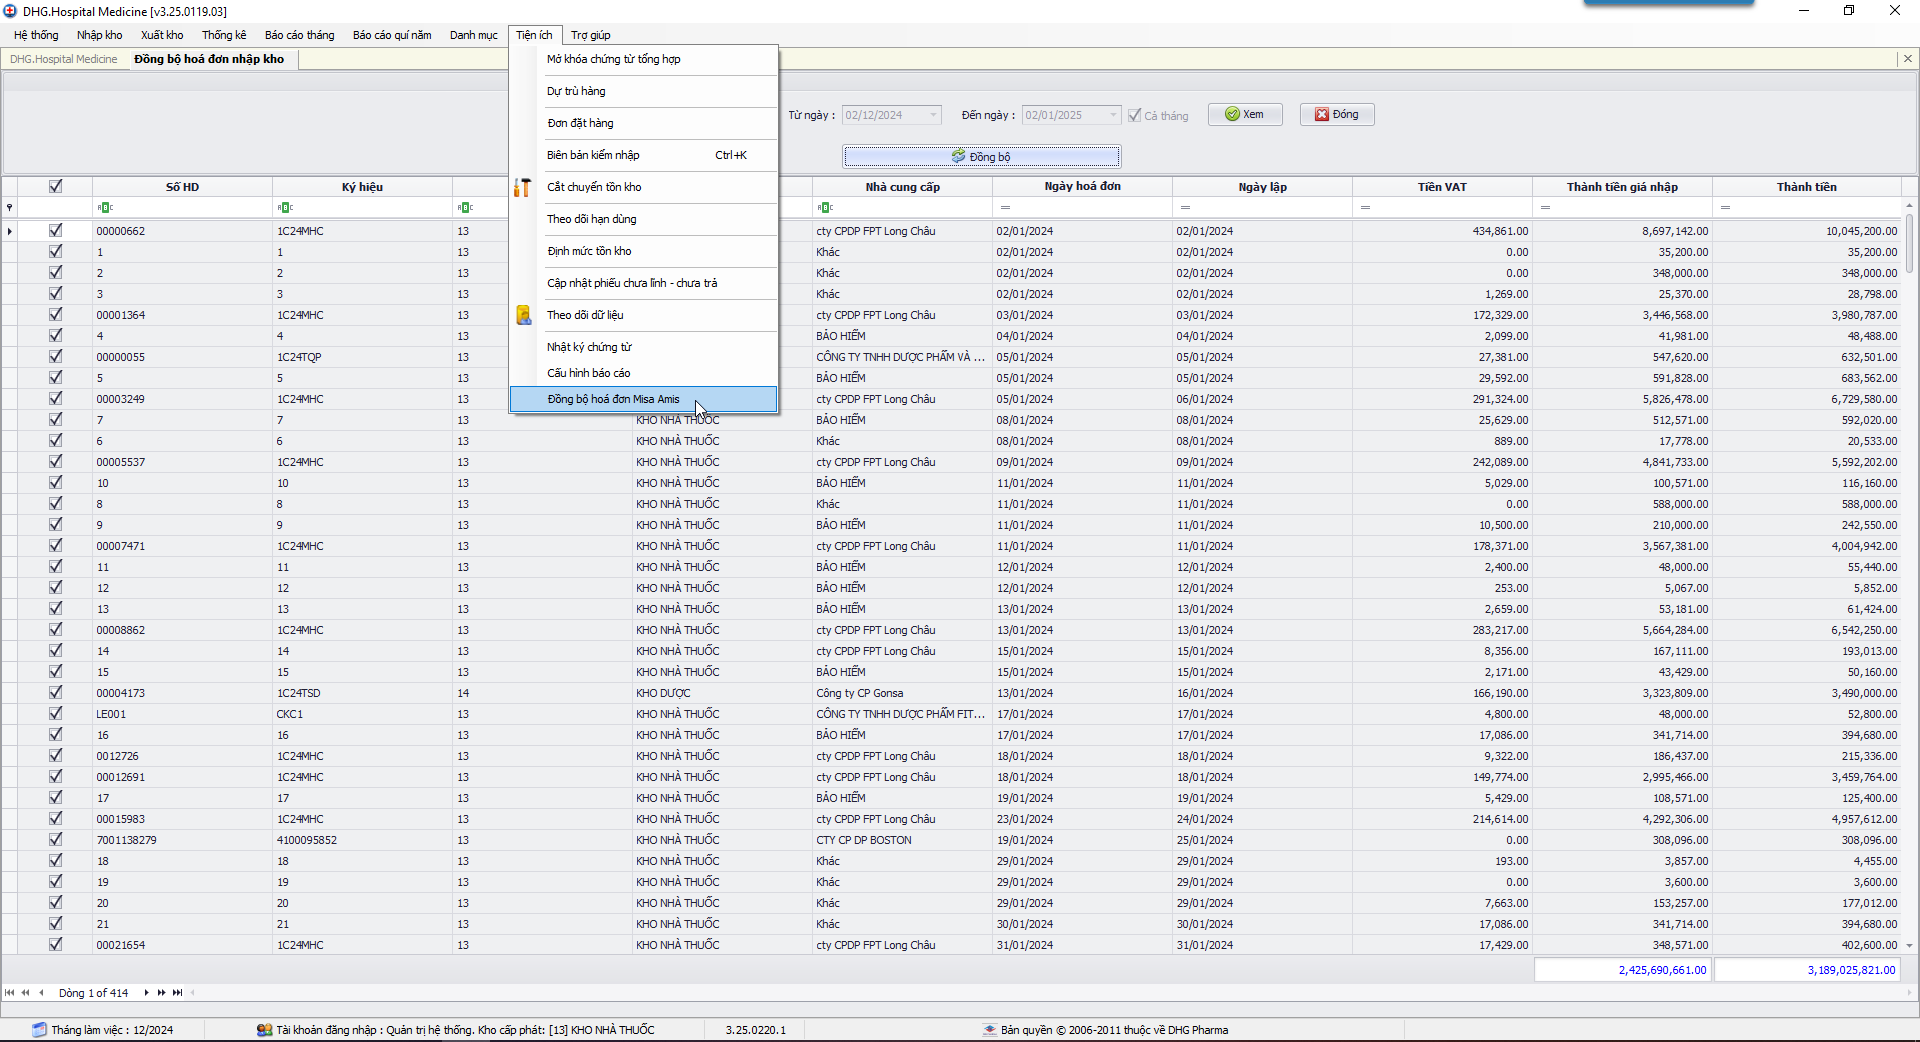Open the Nhập kho menu

click(x=100, y=35)
